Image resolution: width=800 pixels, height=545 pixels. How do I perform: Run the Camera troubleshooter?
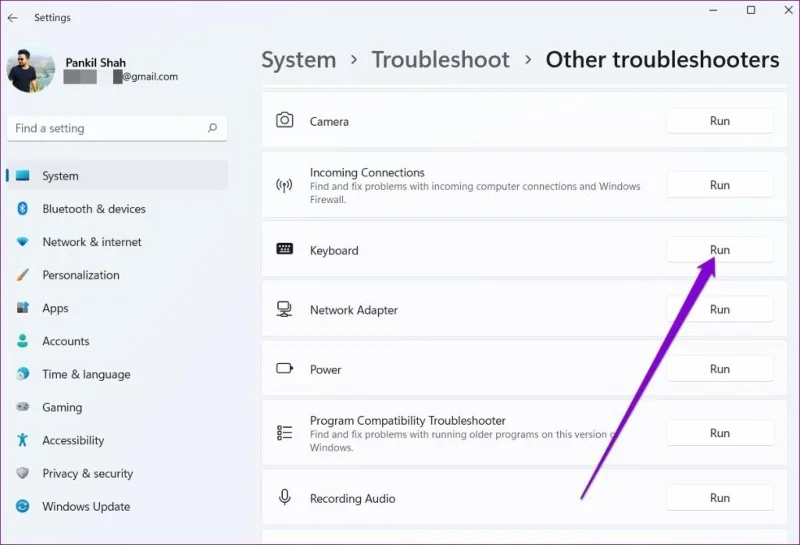[719, 121]
